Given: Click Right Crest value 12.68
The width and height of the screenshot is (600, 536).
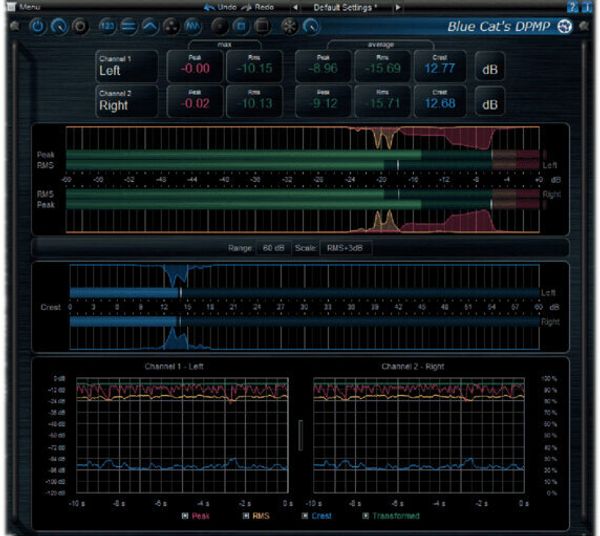Looking at the screenshot, I should 440,101.
